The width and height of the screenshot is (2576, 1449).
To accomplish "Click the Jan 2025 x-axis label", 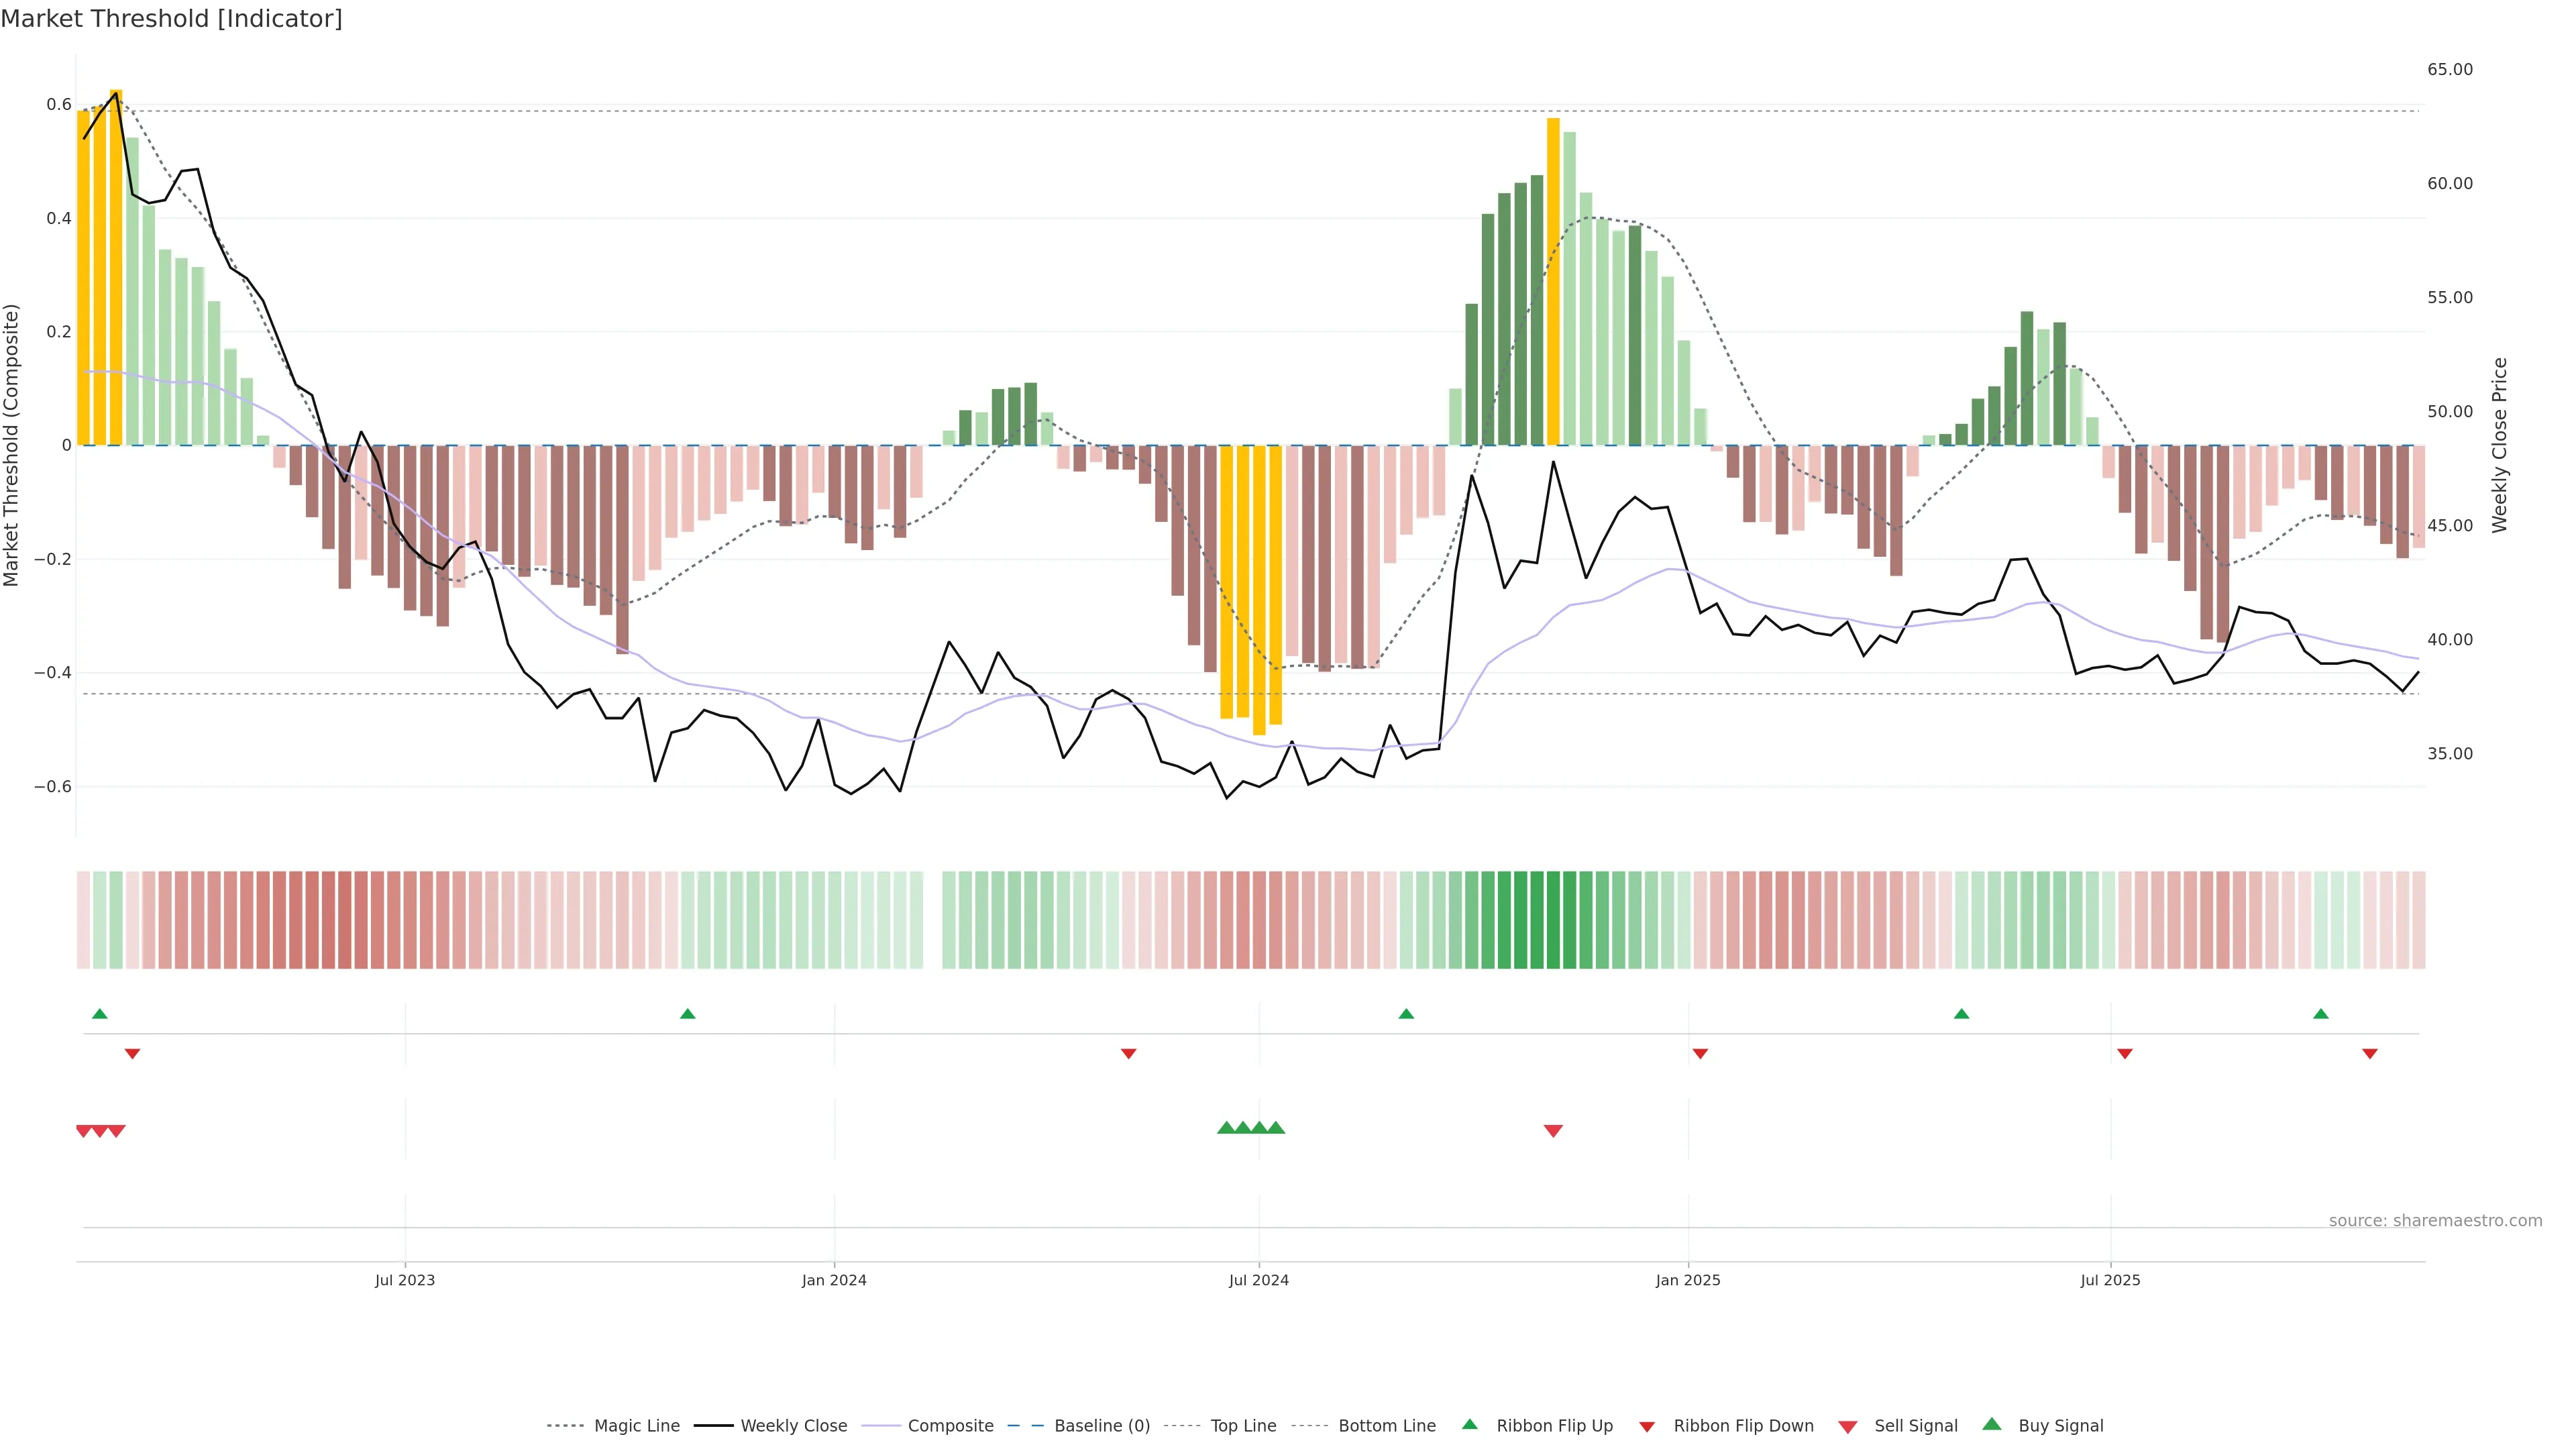I will pos(1687,1280).
